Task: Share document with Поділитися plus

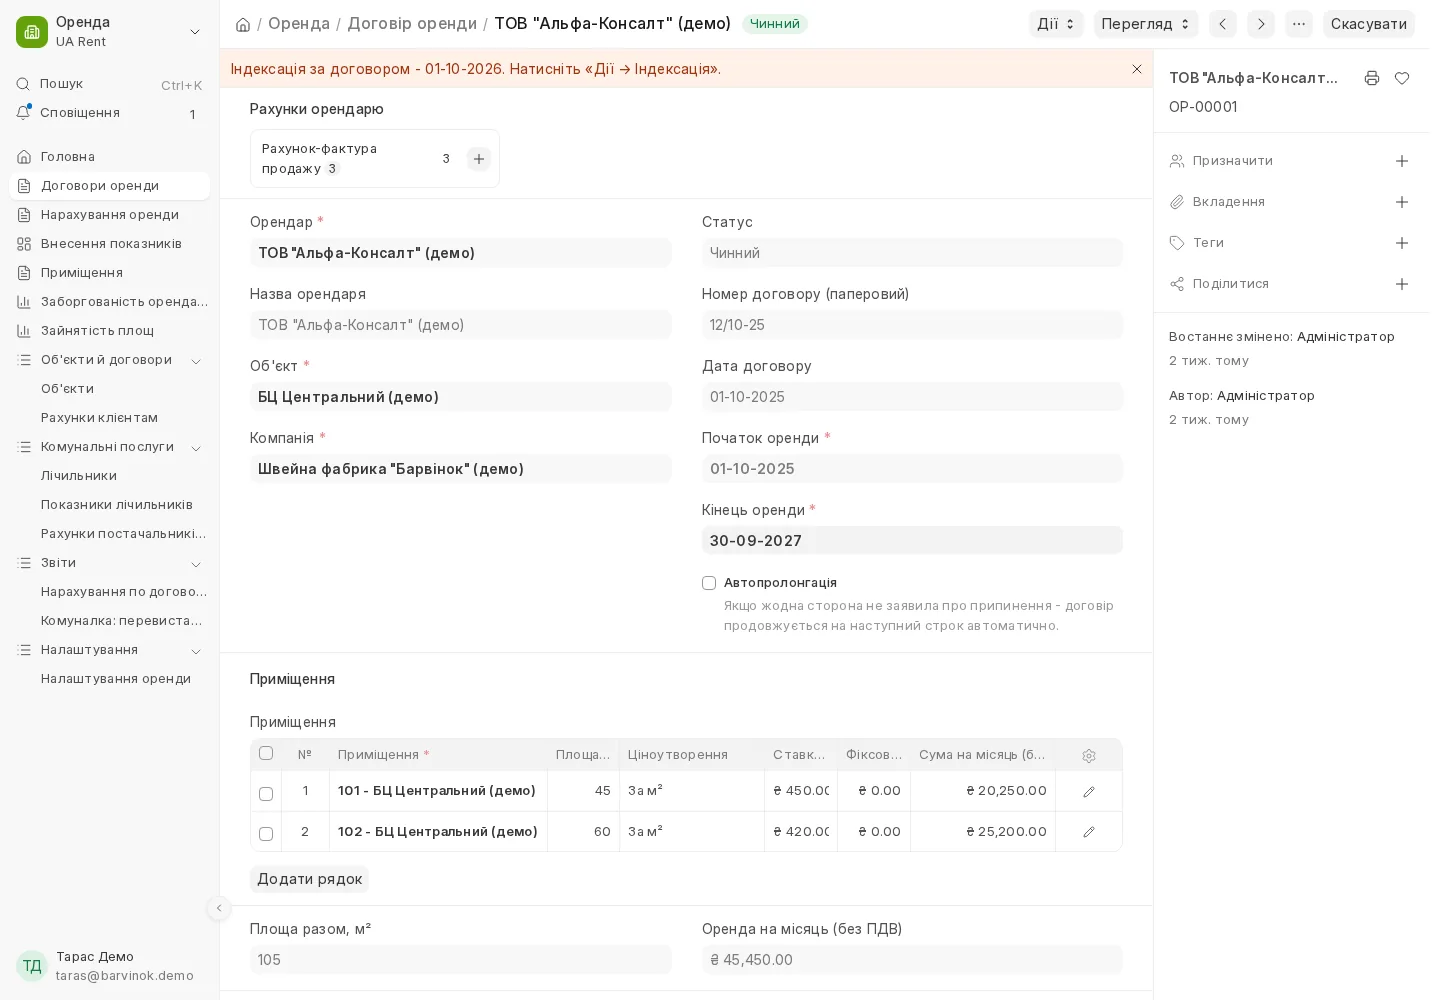Action: pos(1402,284)
